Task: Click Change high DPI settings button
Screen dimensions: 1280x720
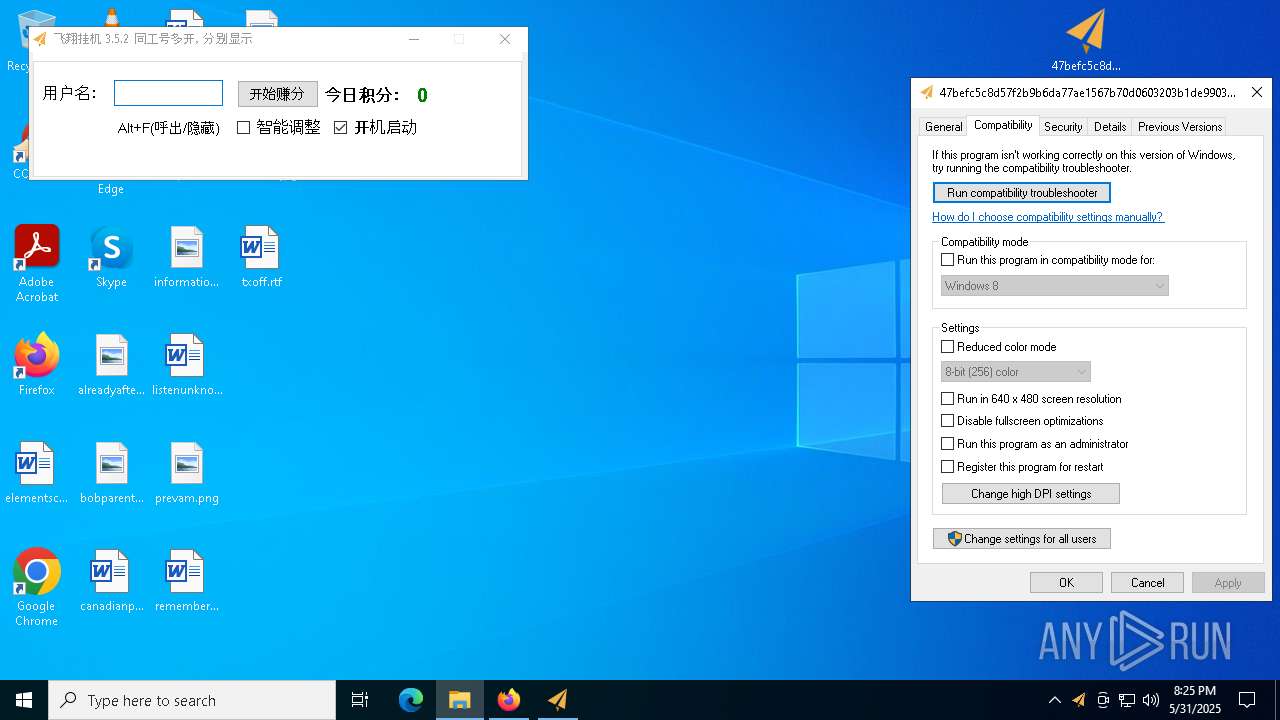Action: coord(1031,494)
